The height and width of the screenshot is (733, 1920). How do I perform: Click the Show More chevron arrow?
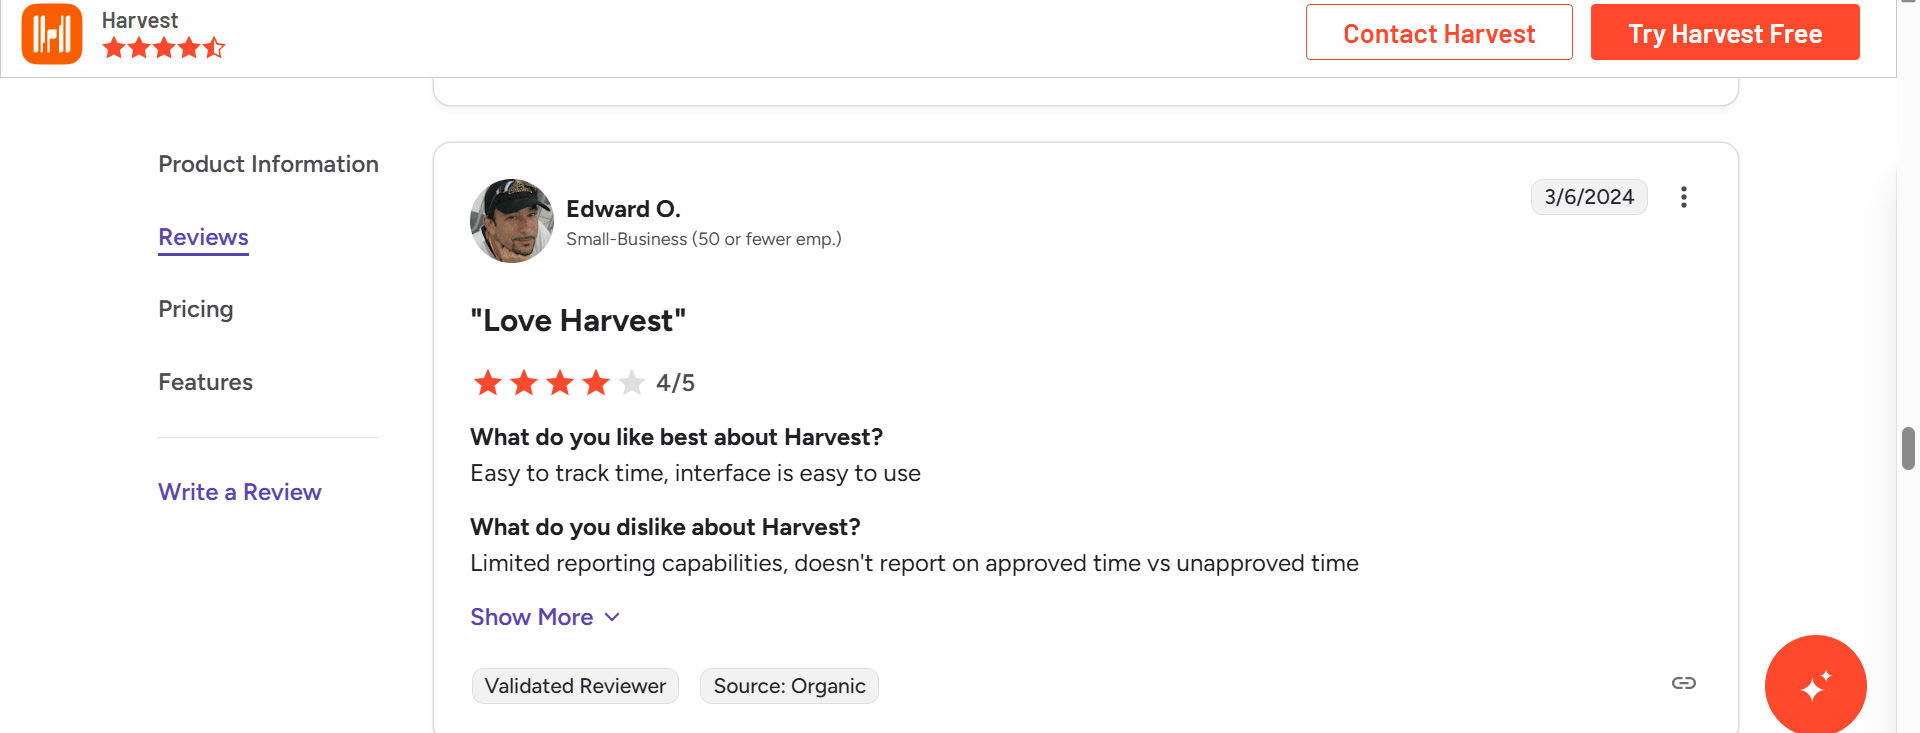point(612,617)
